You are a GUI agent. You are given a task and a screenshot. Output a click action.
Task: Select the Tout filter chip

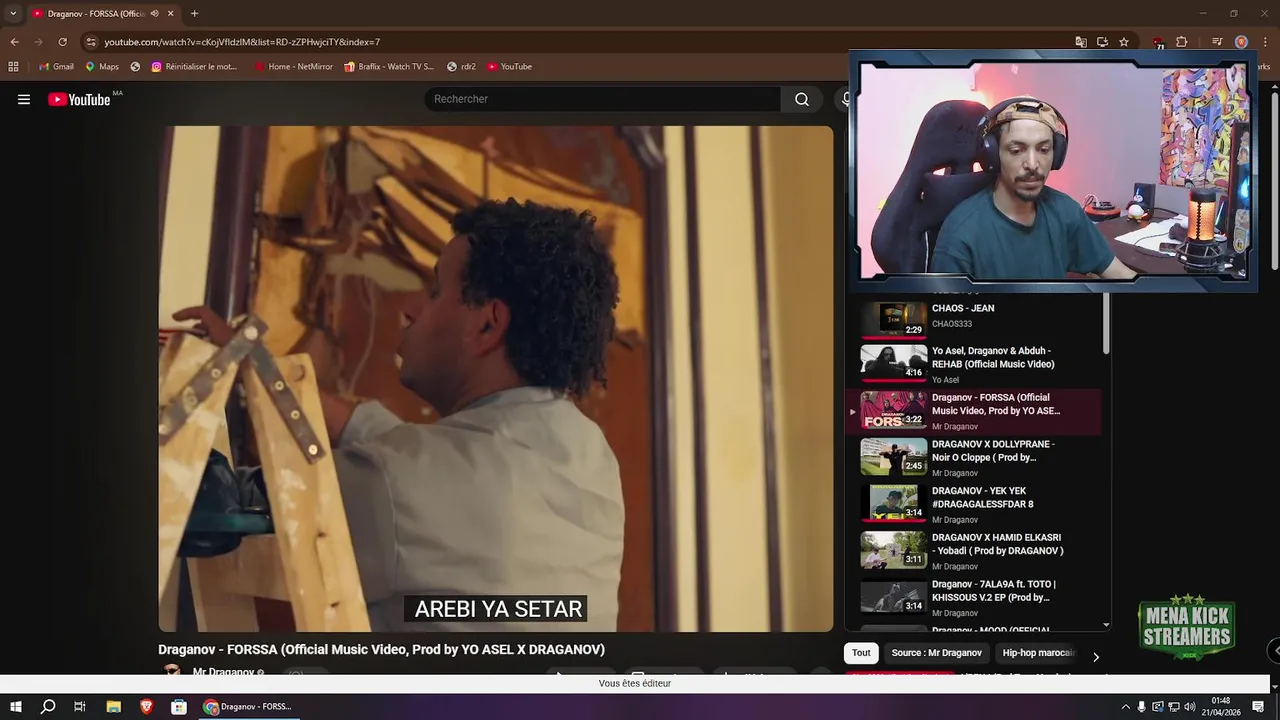coord(861,653)
